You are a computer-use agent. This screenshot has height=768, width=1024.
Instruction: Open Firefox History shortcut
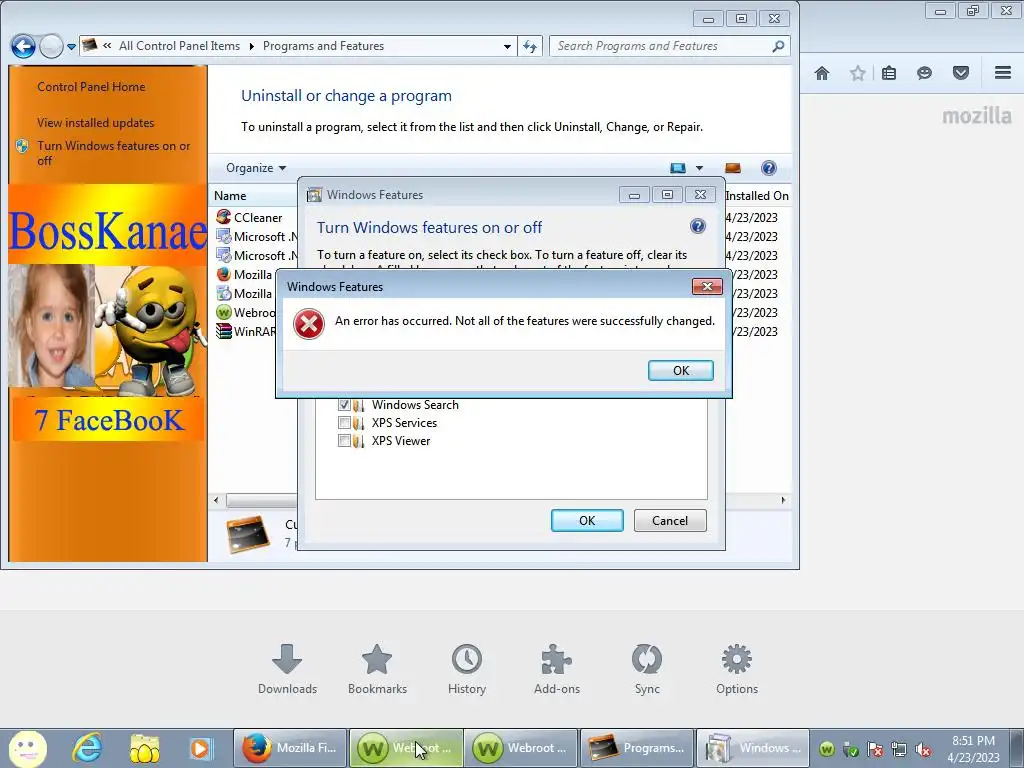coord(467,669)
